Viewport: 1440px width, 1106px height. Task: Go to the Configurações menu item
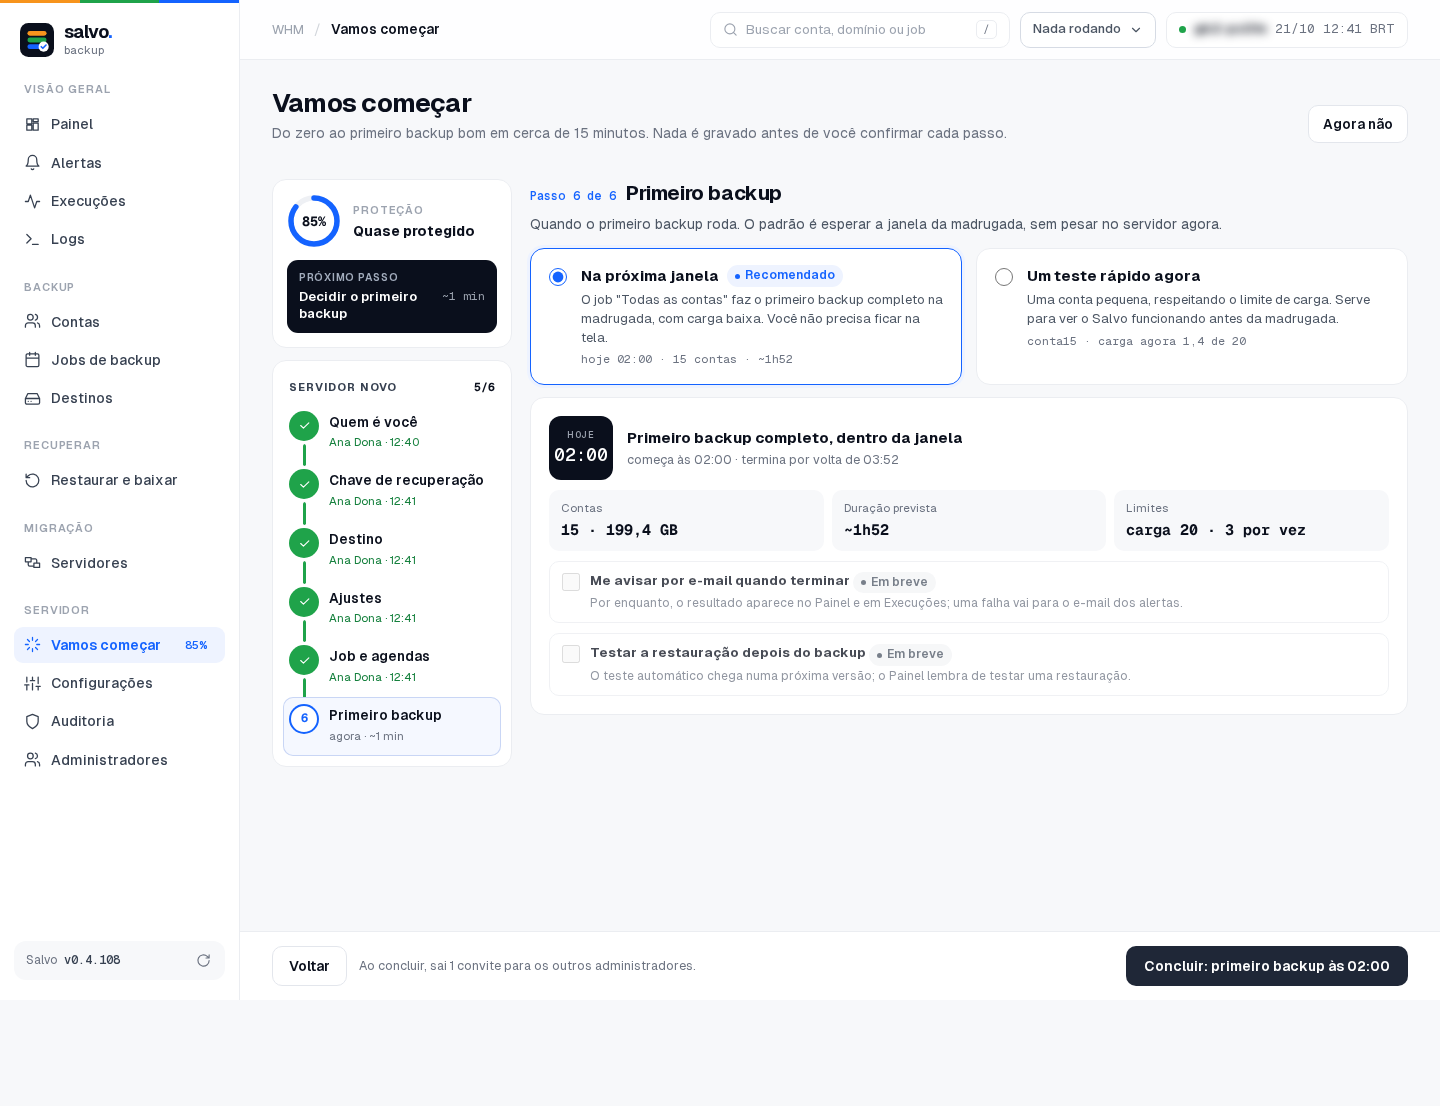point(119,683)
